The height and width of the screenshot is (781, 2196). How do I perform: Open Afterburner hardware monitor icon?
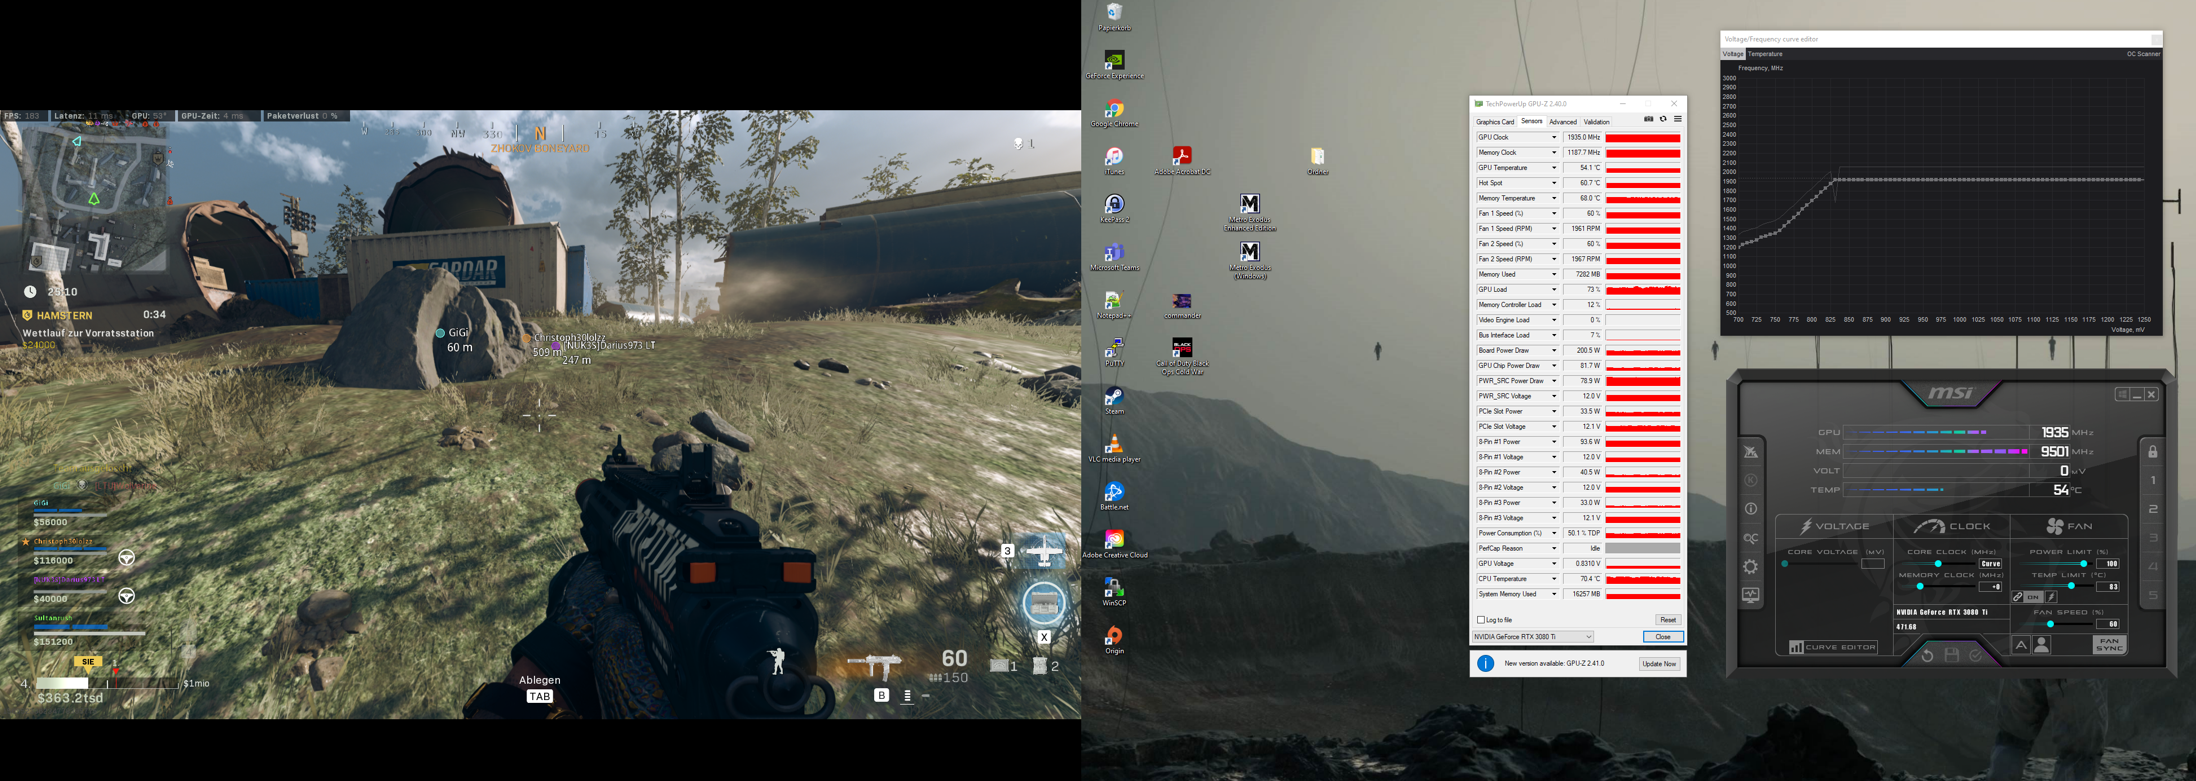coord(1751,595)
